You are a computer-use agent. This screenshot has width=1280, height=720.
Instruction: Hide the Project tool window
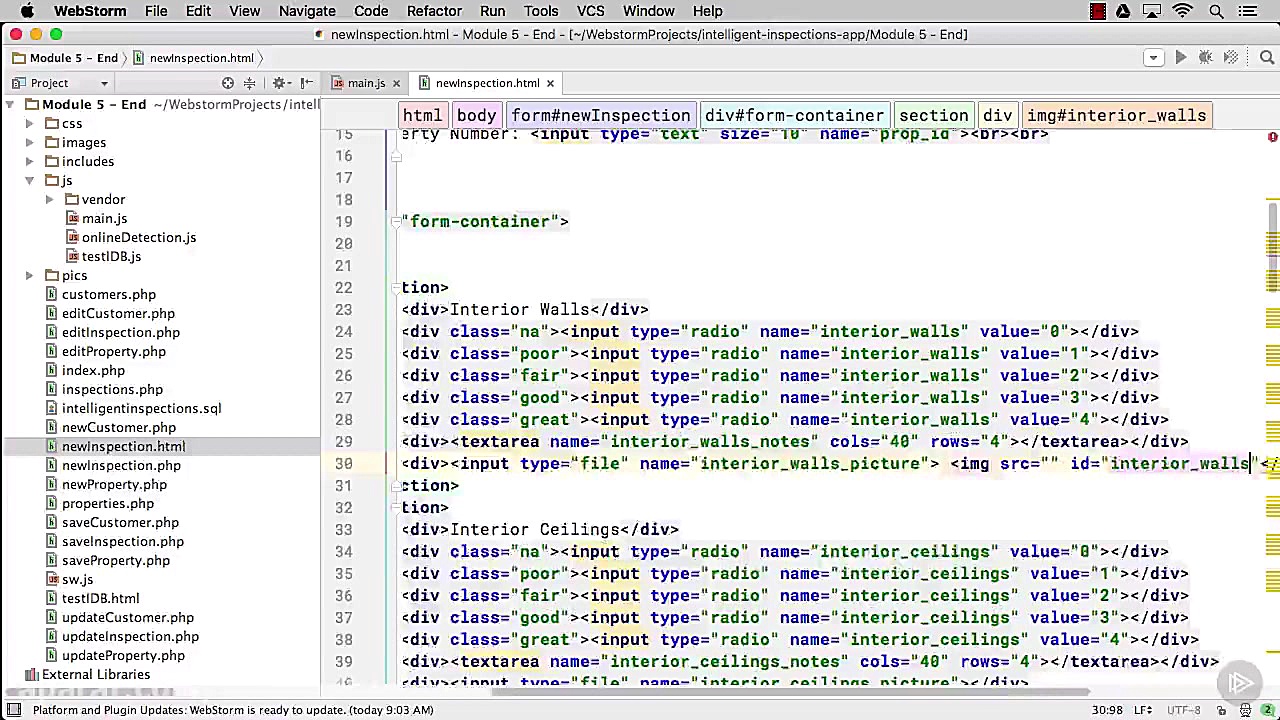point(307,83)
